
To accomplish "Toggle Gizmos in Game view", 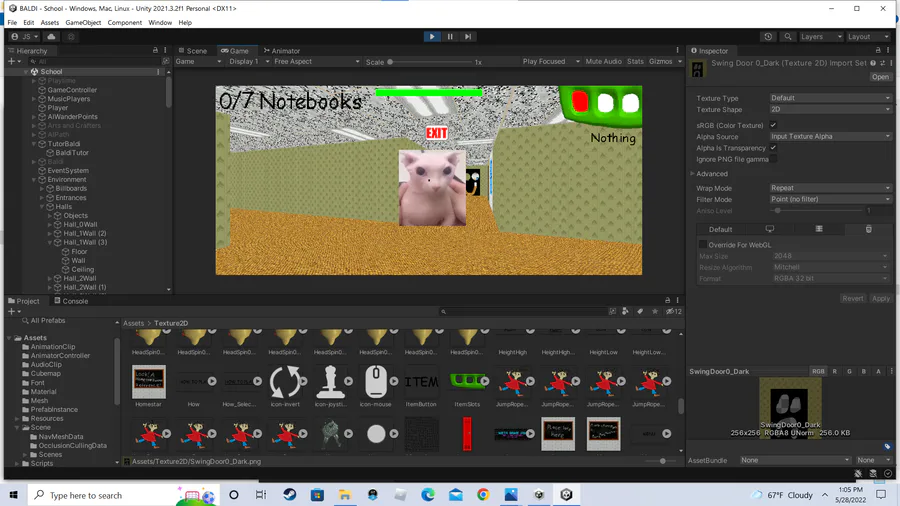I will click(x=661, y=61).
